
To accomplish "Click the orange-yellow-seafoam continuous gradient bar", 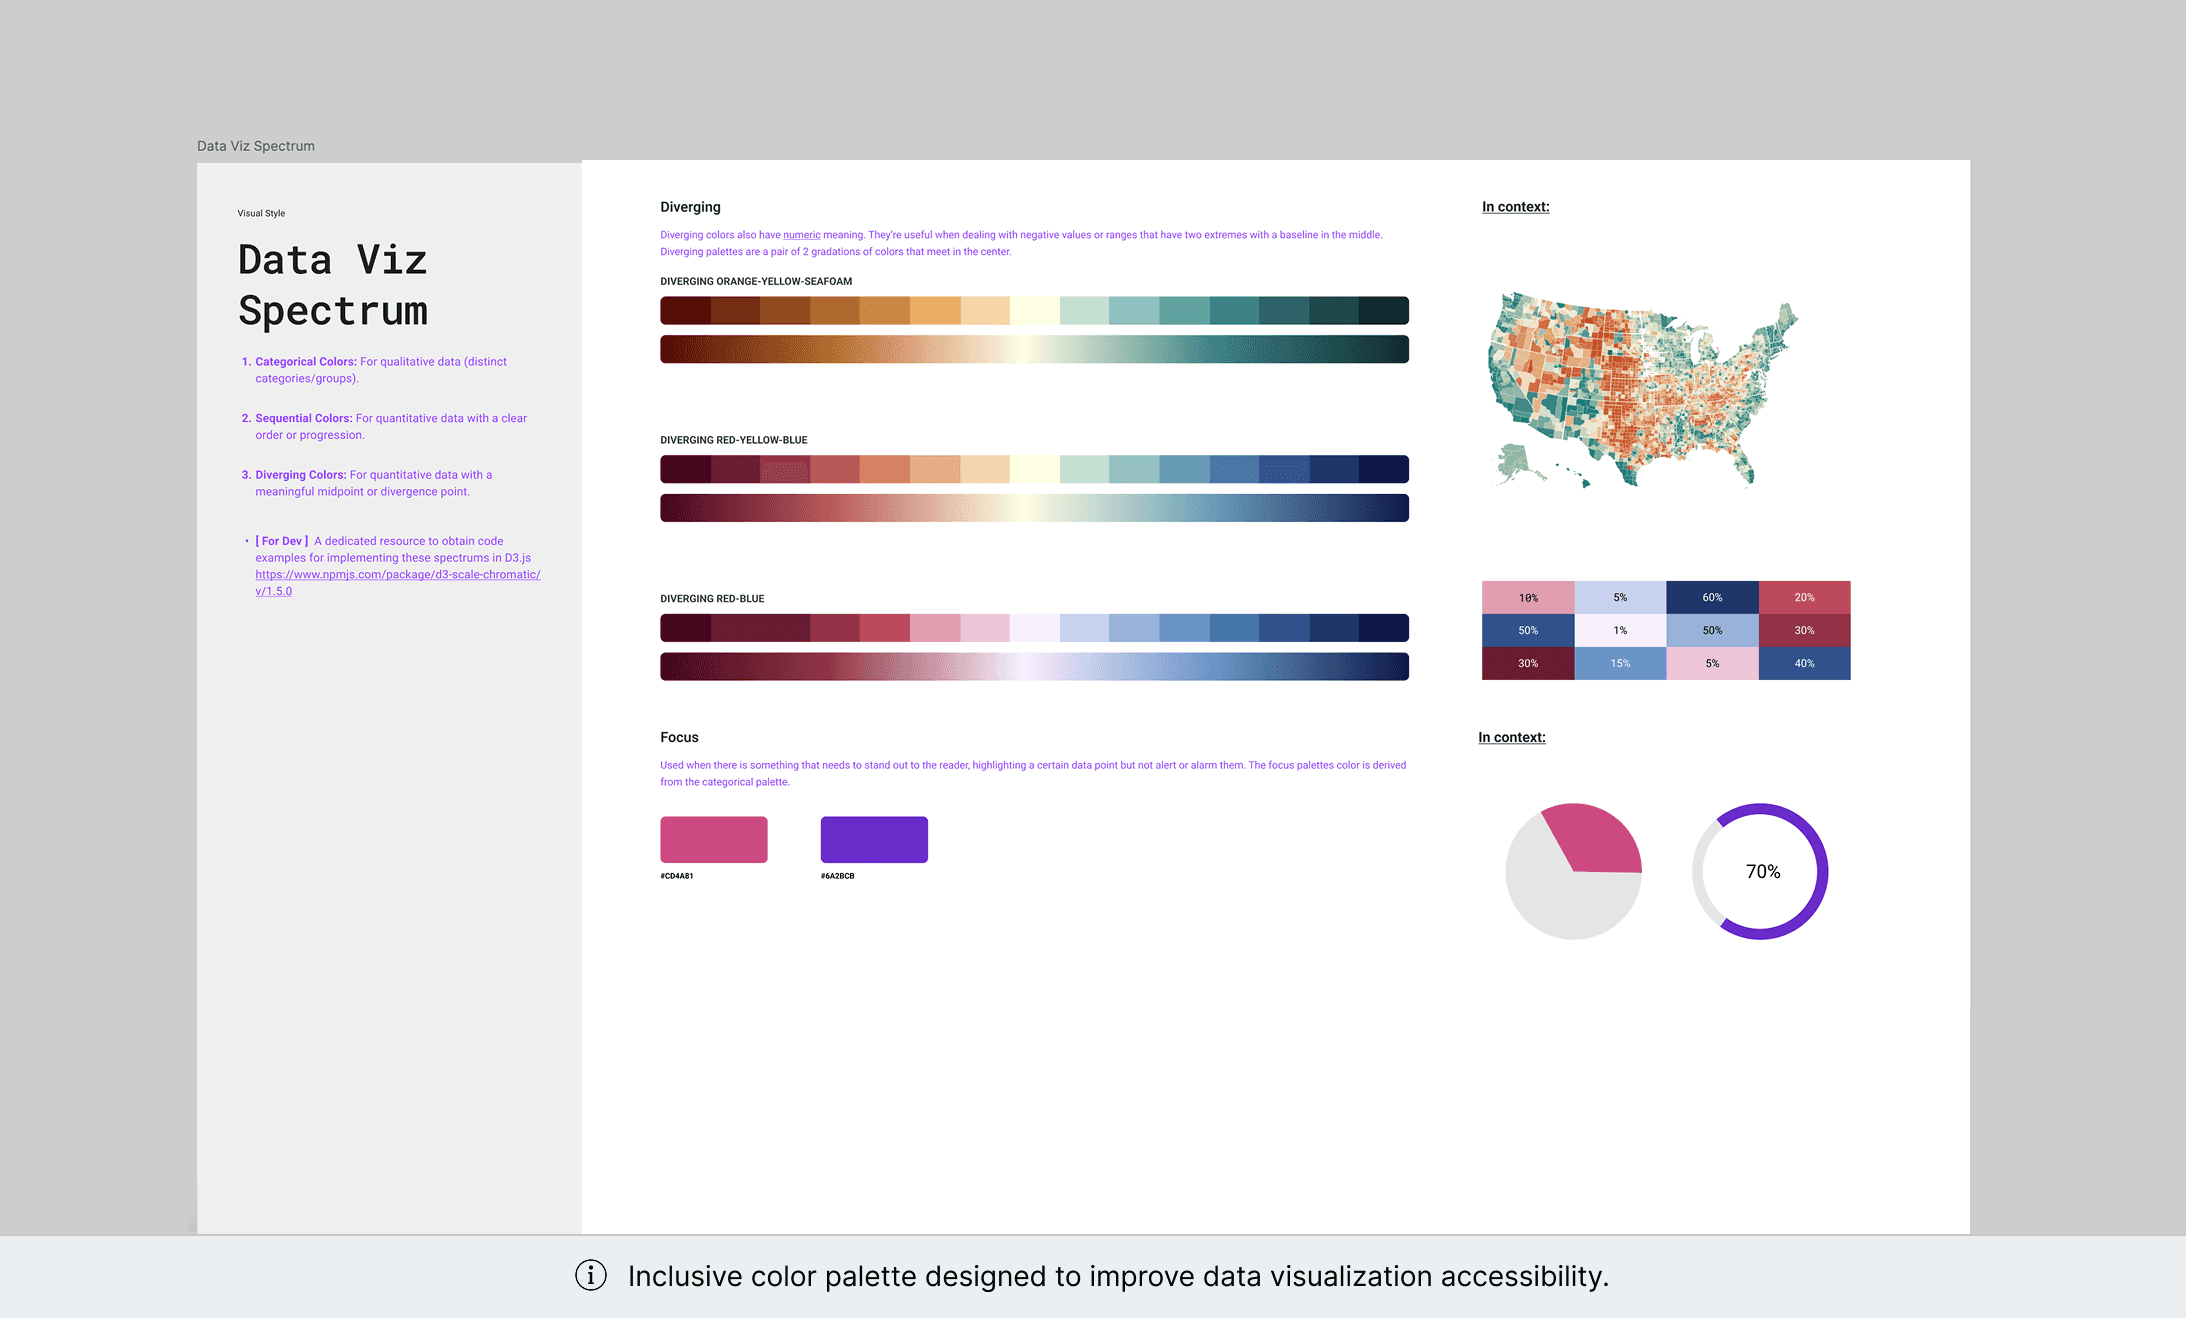I will (1034, 349).
